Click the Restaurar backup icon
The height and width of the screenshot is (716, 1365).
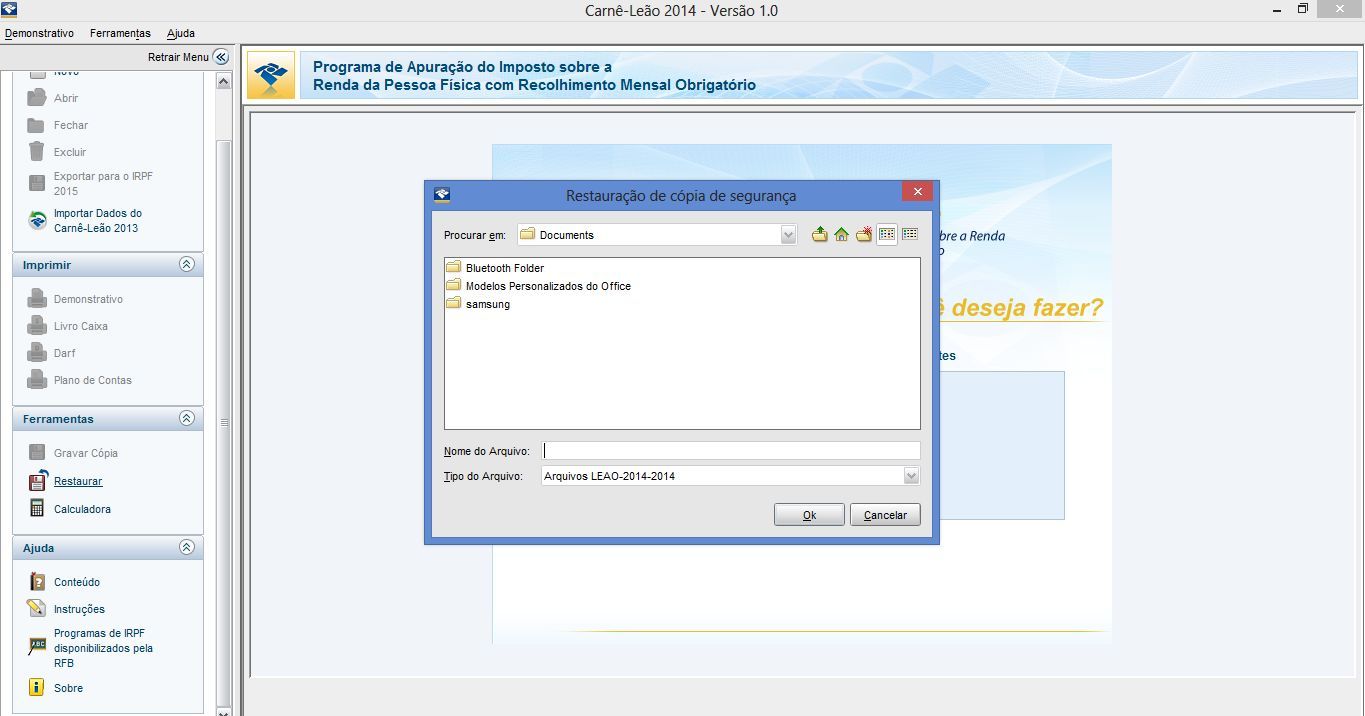point(37,481)
